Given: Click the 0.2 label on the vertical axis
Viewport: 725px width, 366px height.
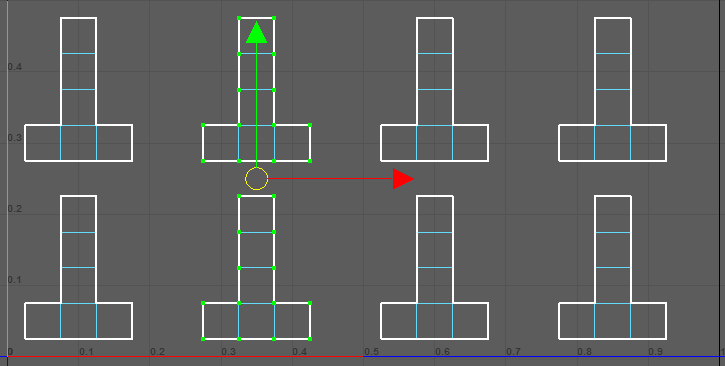Looking at the screenshot, I should coord(15,209).
